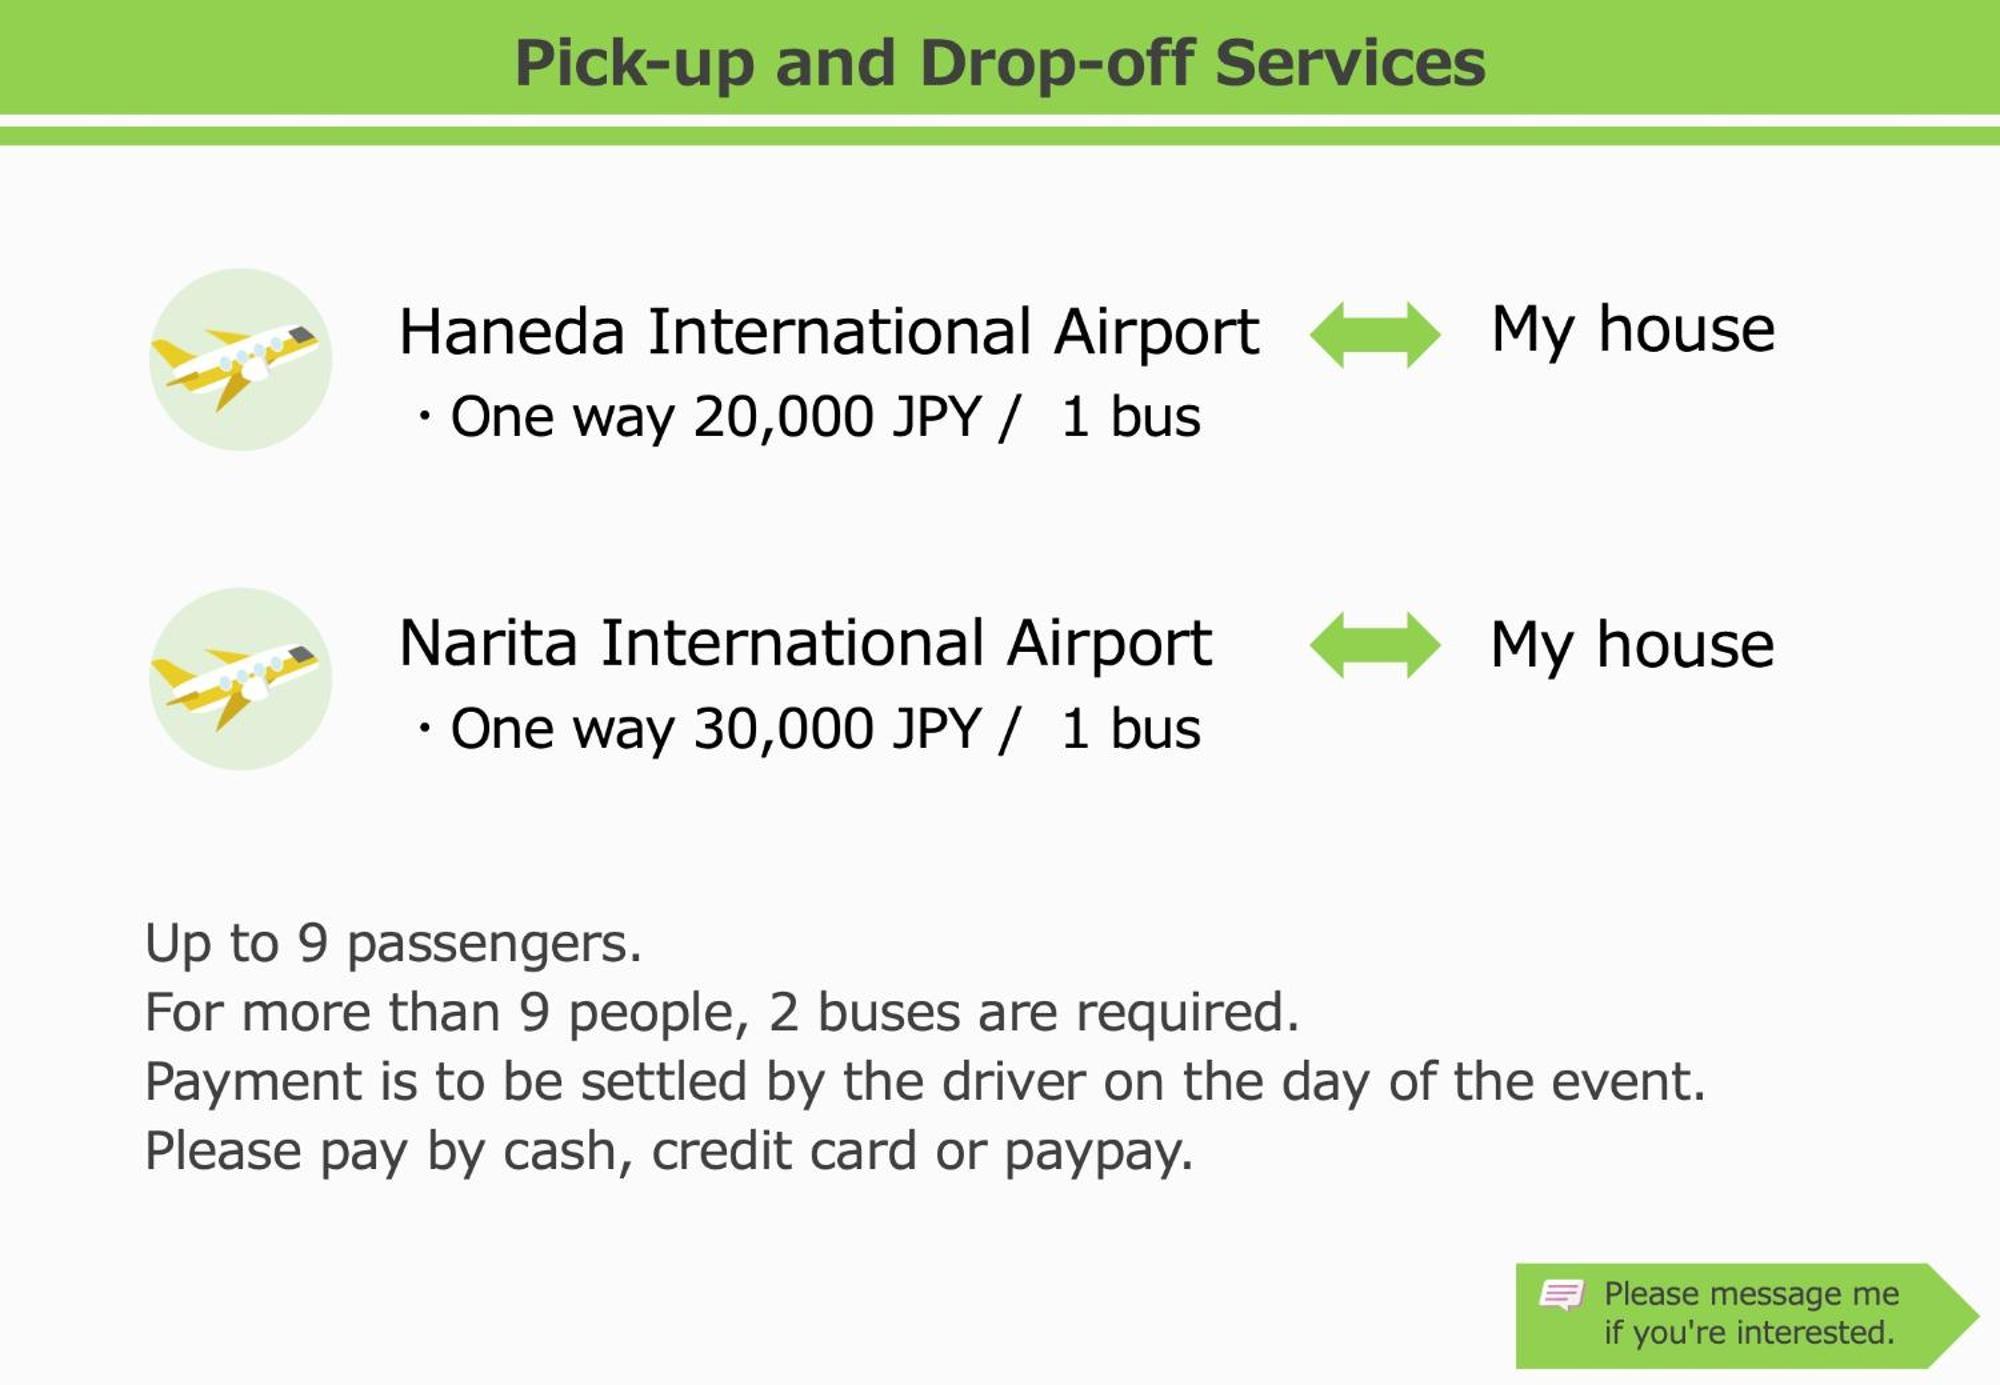Click 'My house' on the Narita row
The image size is (2000, 1385).
coord(1632,645)
